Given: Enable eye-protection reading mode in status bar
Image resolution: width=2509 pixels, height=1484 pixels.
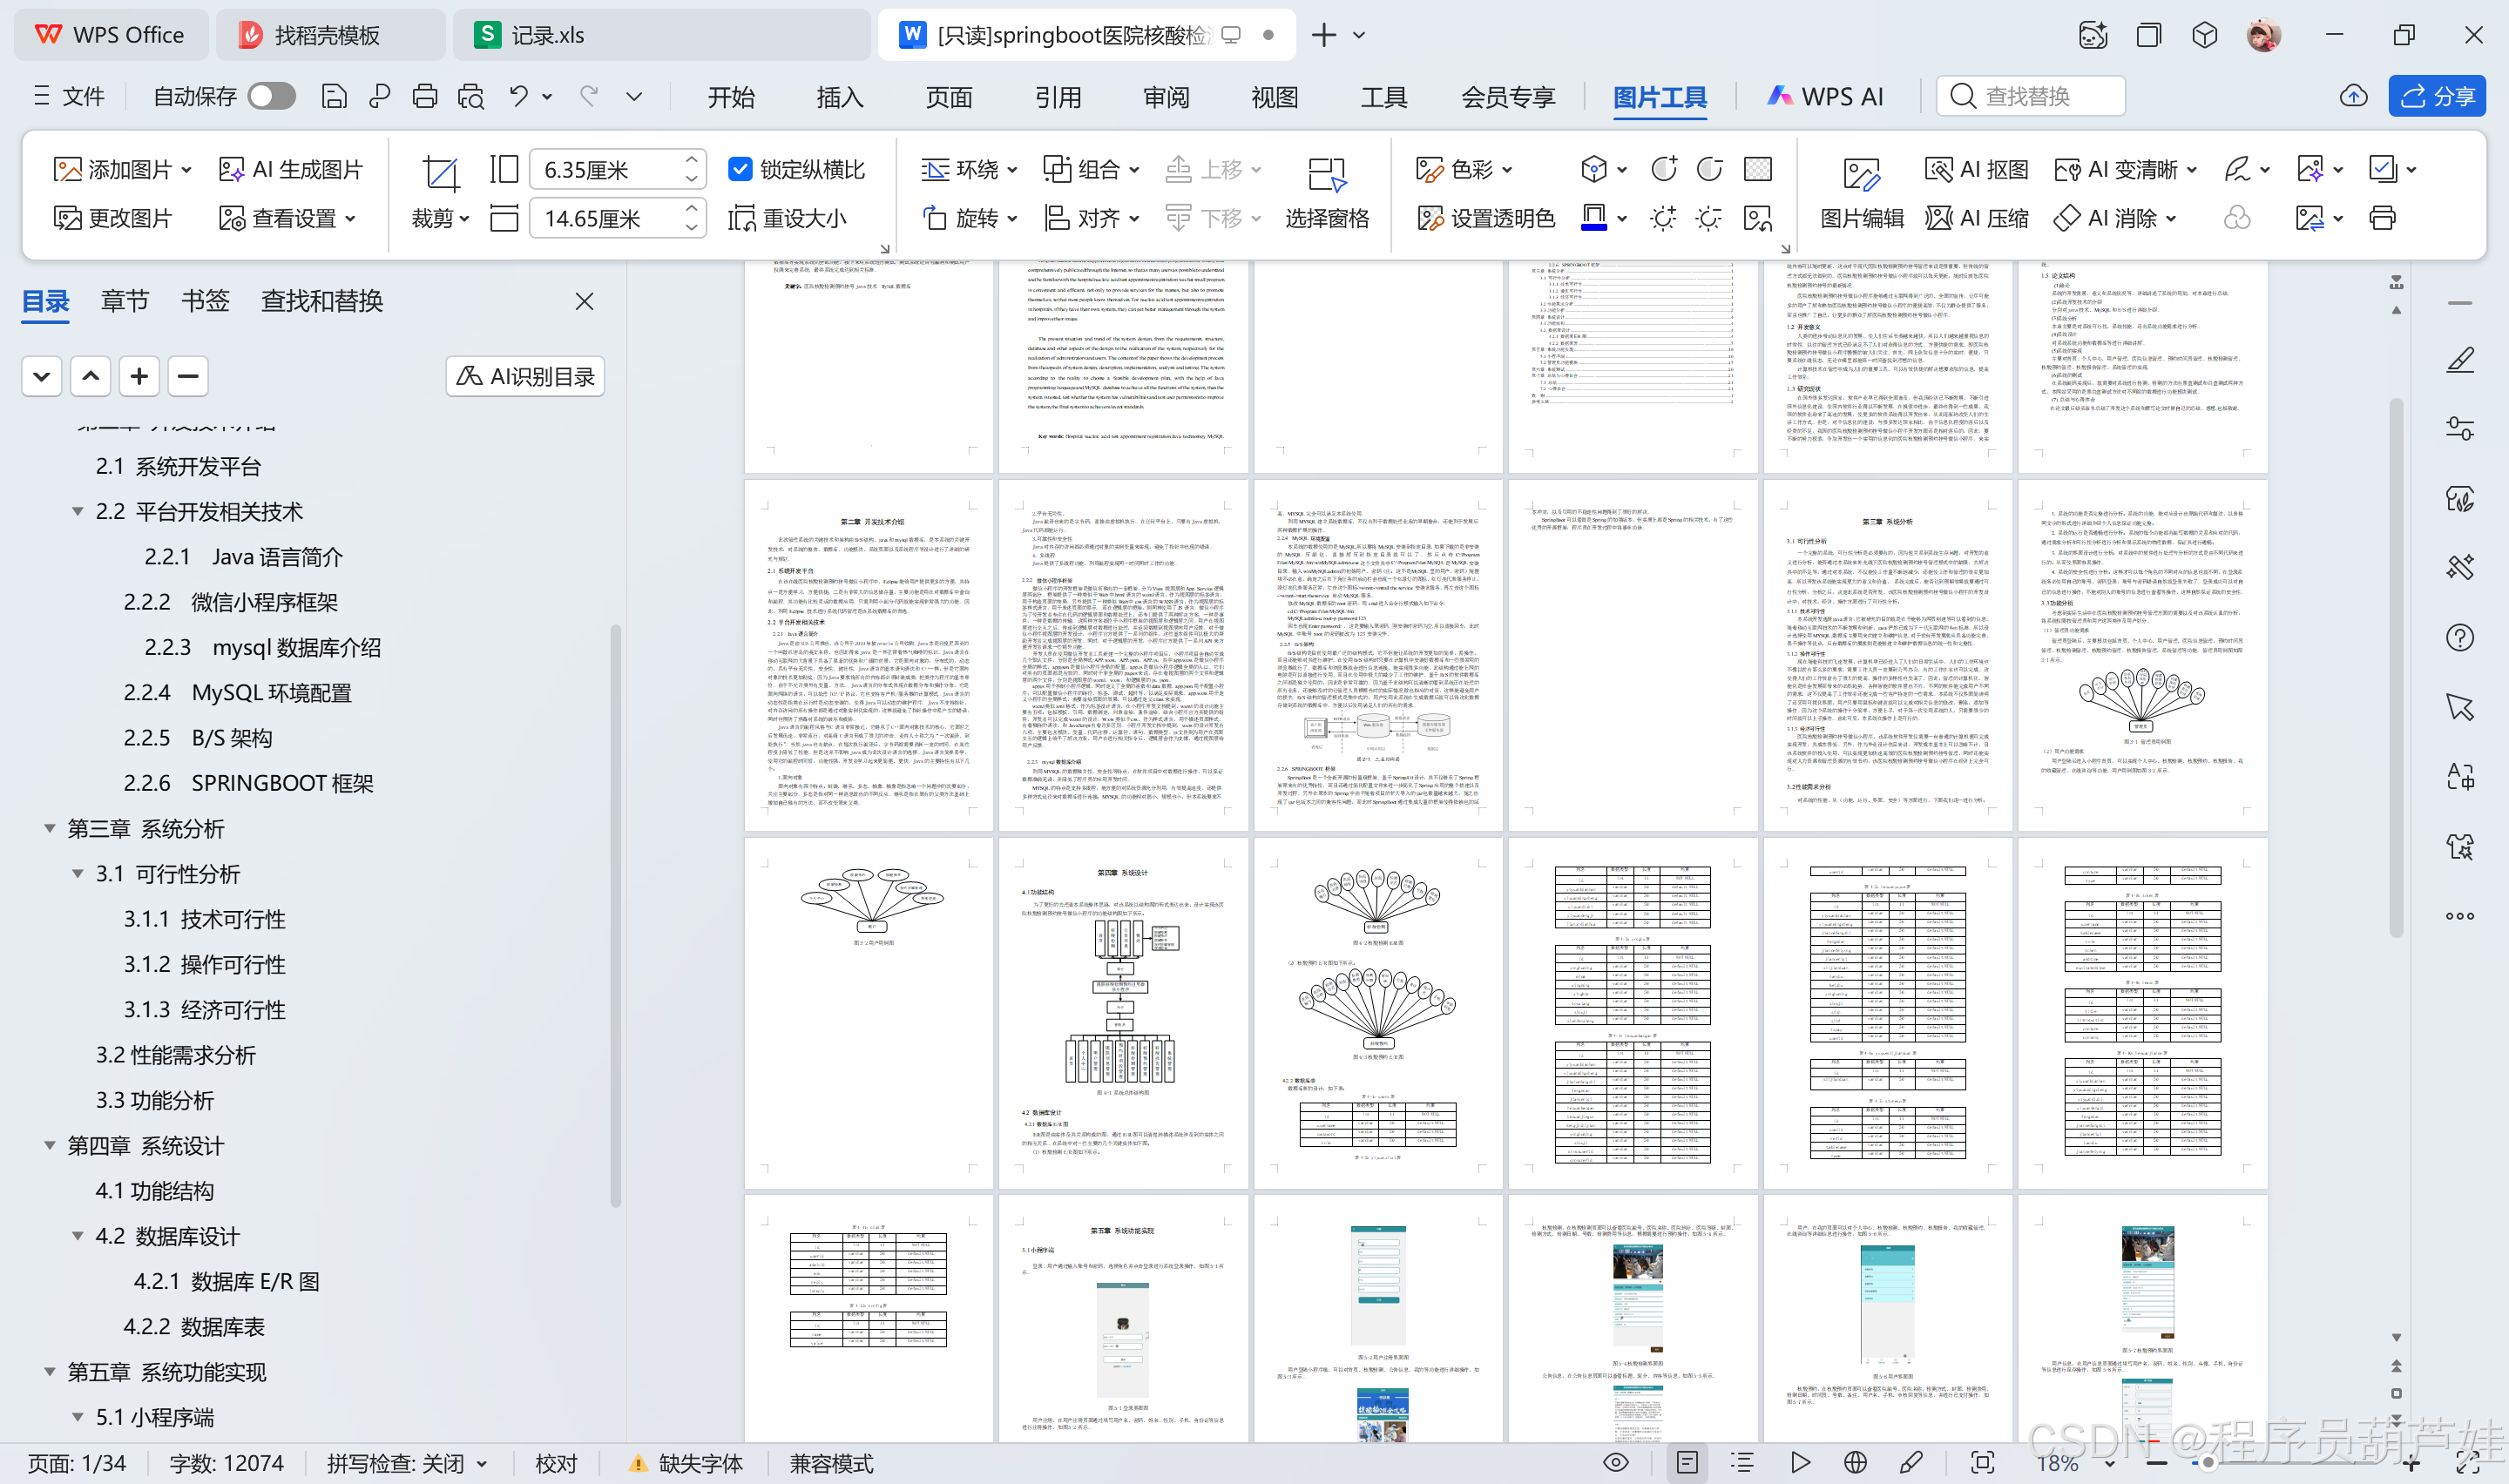Looking at the screenshot, I should (1615, 1462).
